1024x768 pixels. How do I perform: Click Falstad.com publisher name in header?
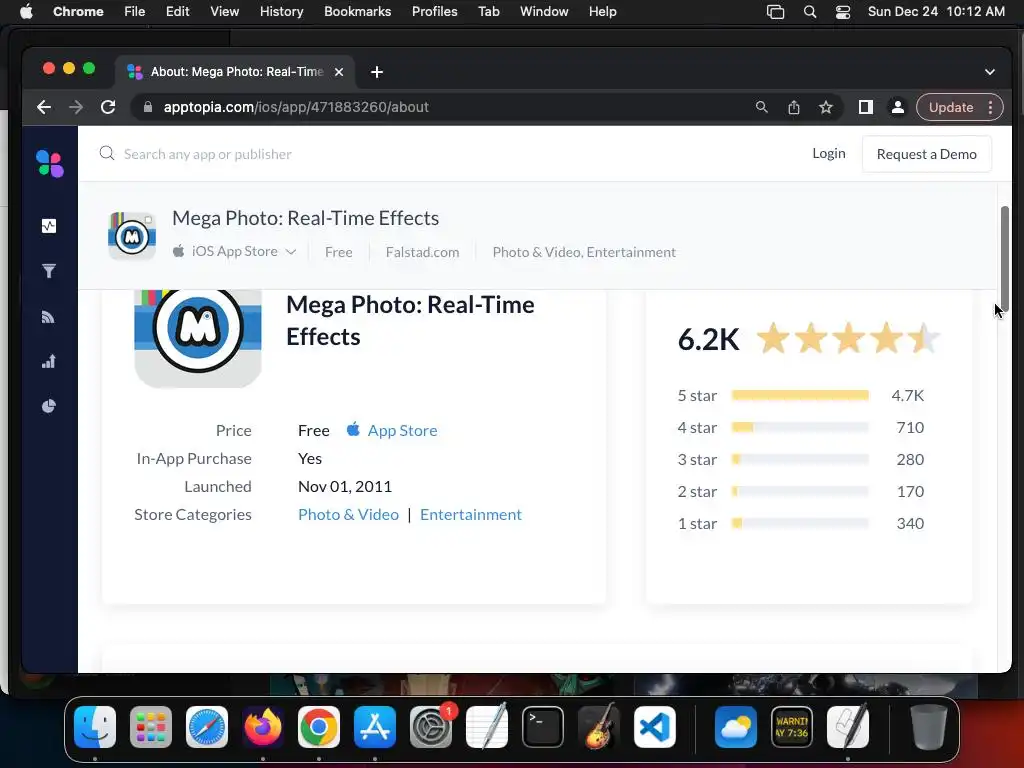point(423,252)
